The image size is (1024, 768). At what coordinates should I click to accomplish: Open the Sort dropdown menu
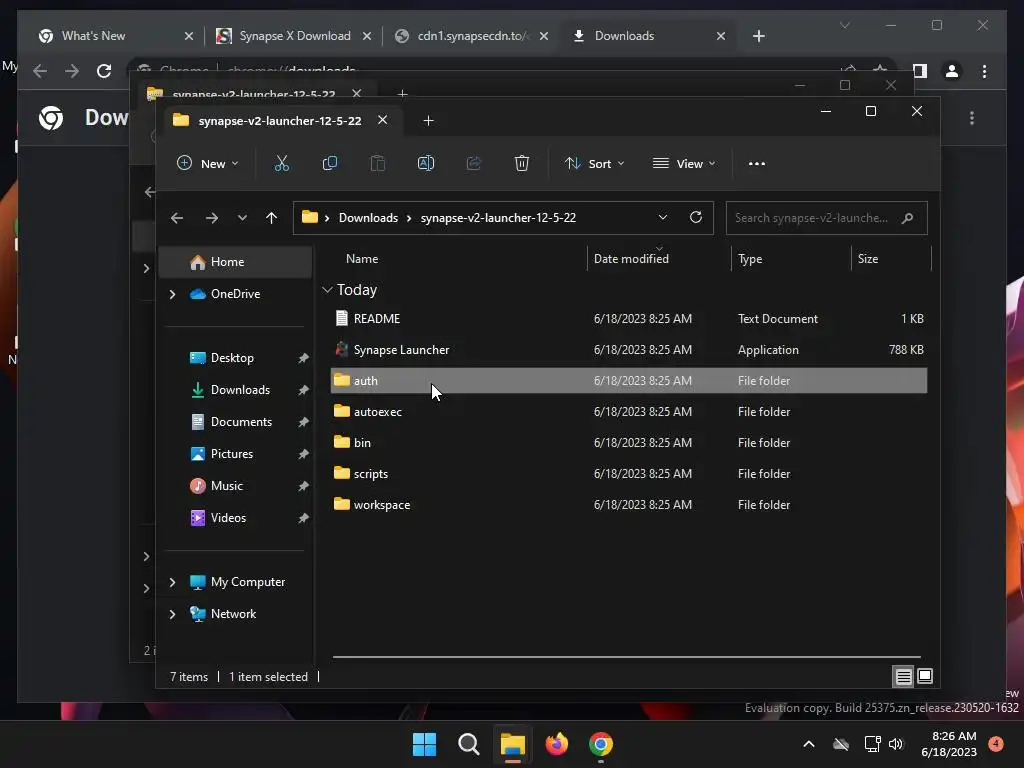(594, 163)
